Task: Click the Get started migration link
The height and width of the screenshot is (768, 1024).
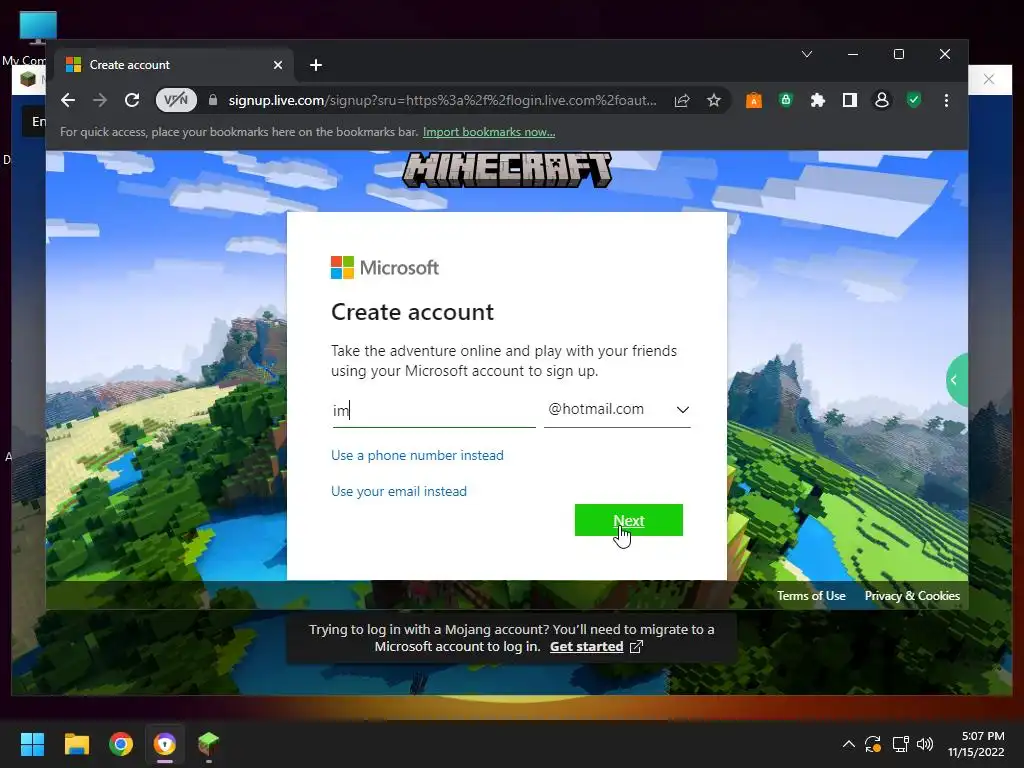Action: coord(586,647)
